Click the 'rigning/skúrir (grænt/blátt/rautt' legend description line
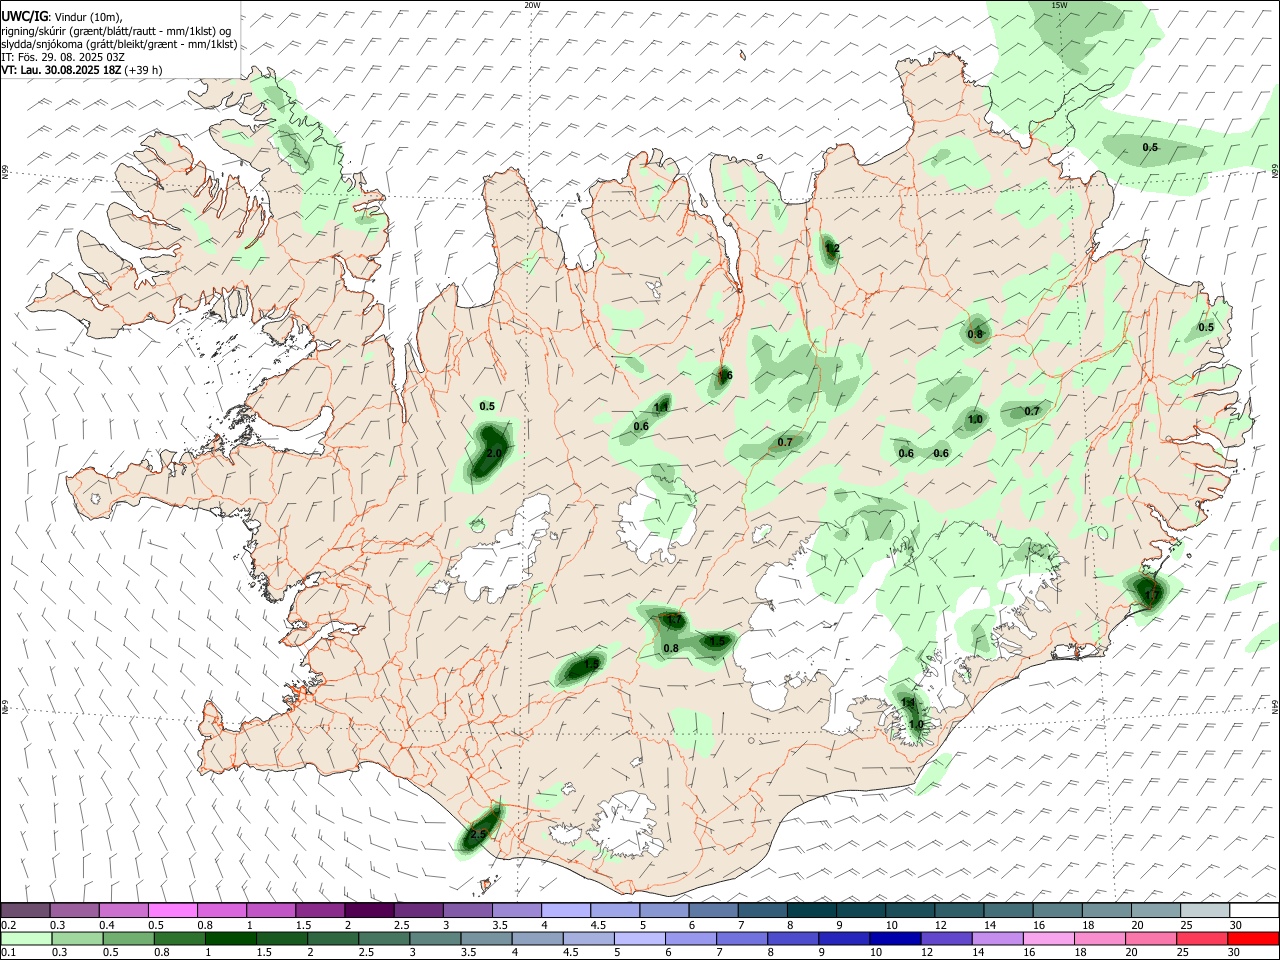This screenshot has width=1280, height=960. click(117, 30)
